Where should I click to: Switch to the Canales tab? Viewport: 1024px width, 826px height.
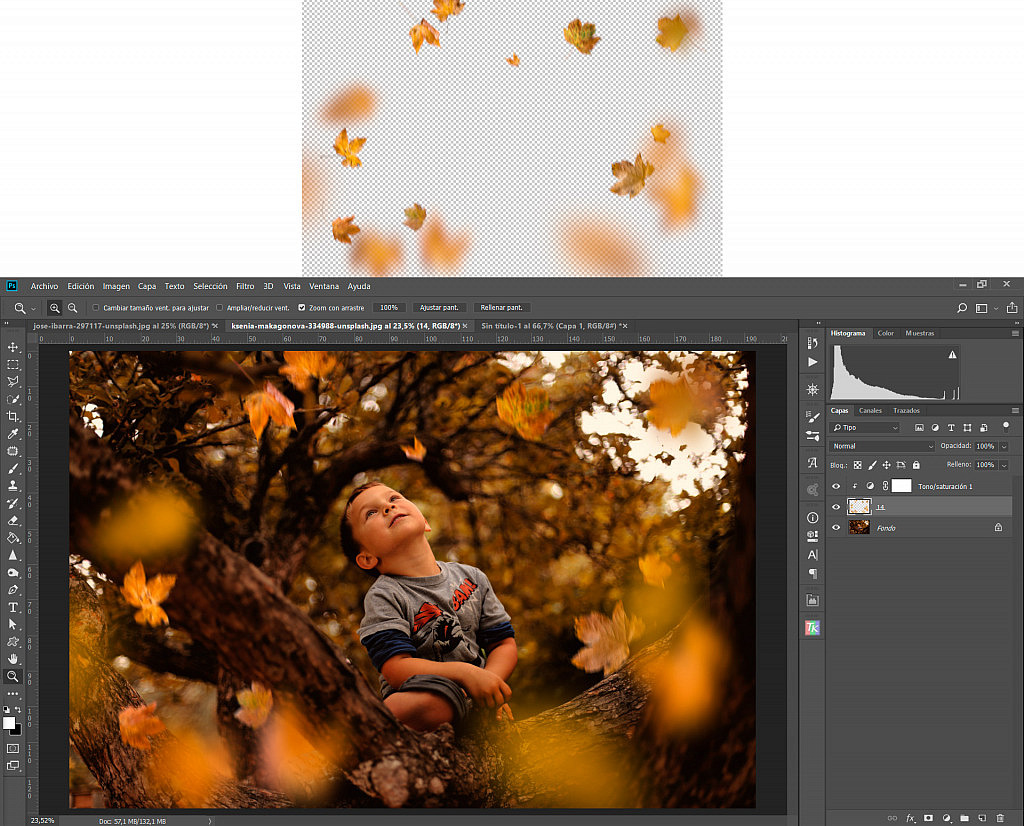click(x=869, y=410)
